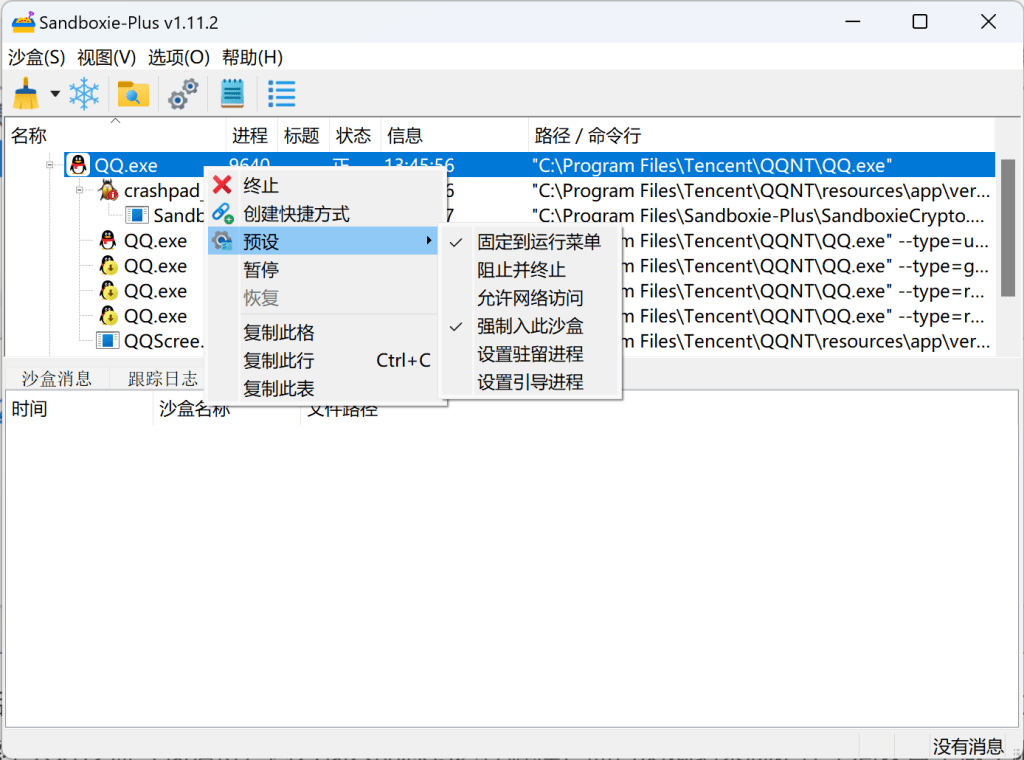The width and height of the screenshot is (1024, 760).
Task: Click the process list vertical scrollbar
Action: [1008, 228]
